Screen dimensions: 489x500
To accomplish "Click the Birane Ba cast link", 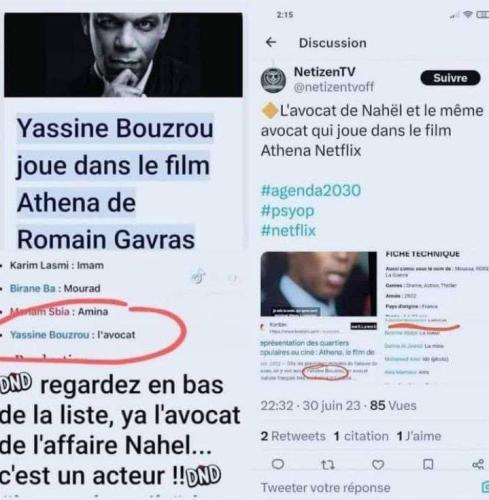I will (x=33, y=288).
